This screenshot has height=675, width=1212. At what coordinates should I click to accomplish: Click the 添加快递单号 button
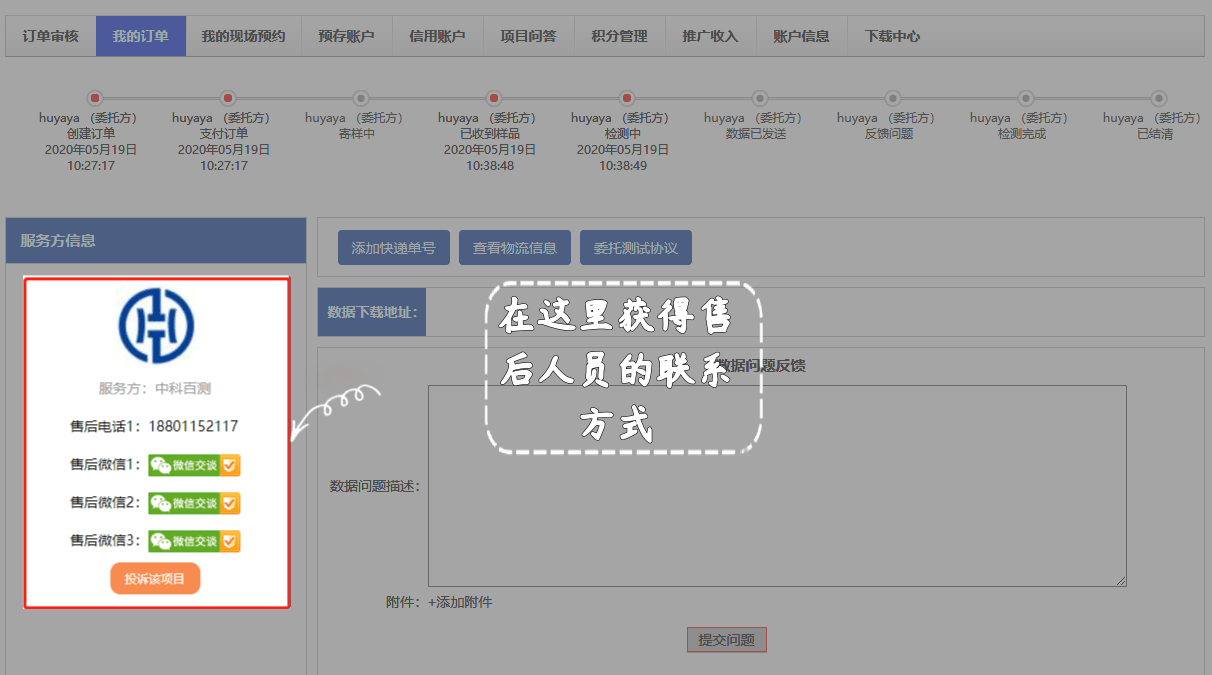pyautogui.click(x=393, y=248)
